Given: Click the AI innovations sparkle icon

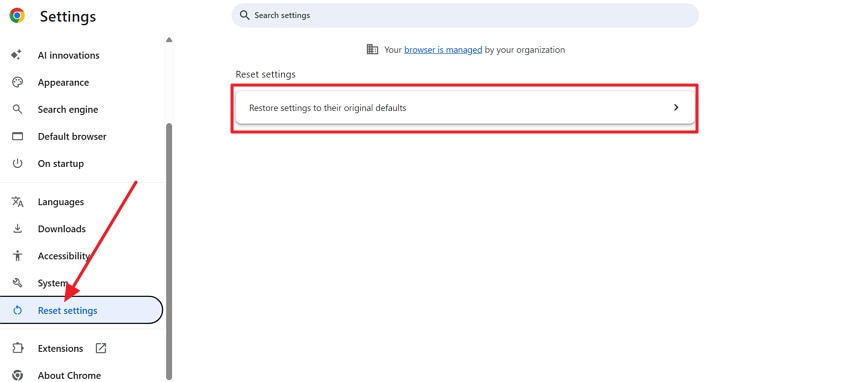Looking at the screenshot, I should tap(17, 55).
